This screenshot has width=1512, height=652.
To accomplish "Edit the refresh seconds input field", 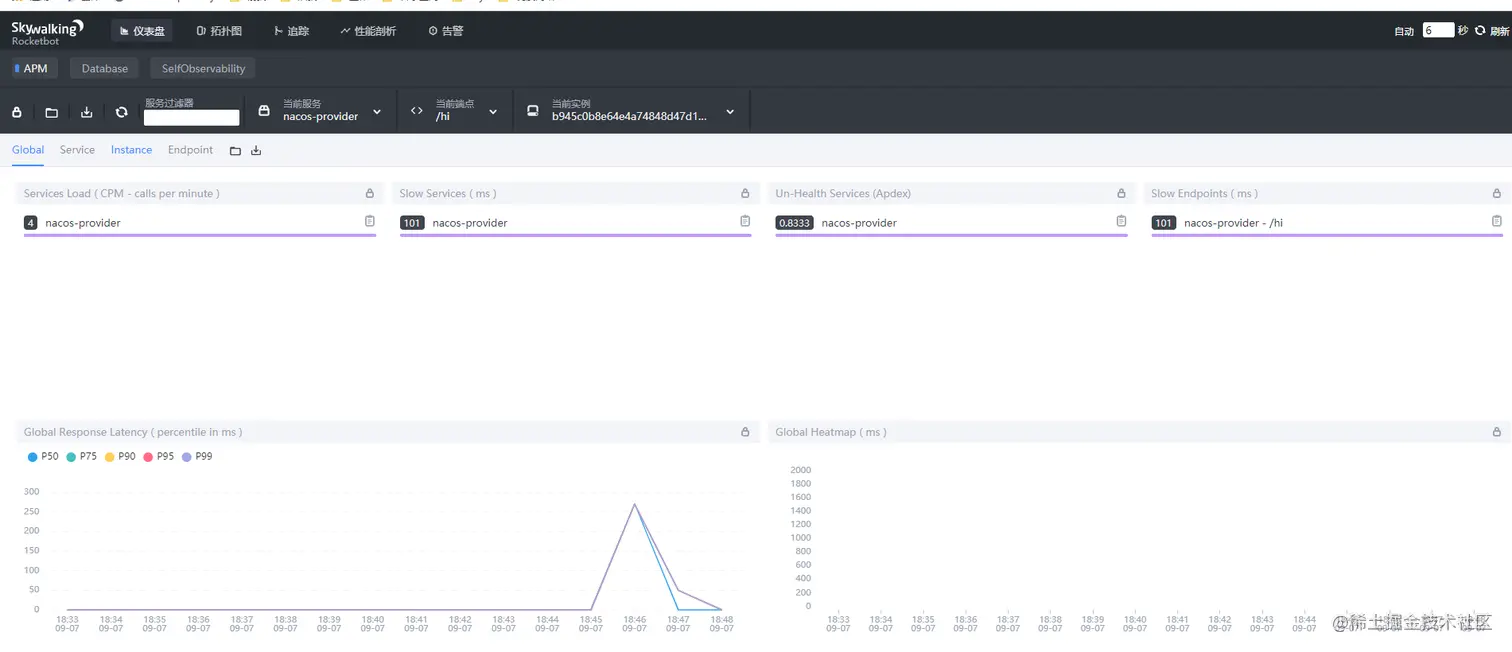I will coord(1438,31).
